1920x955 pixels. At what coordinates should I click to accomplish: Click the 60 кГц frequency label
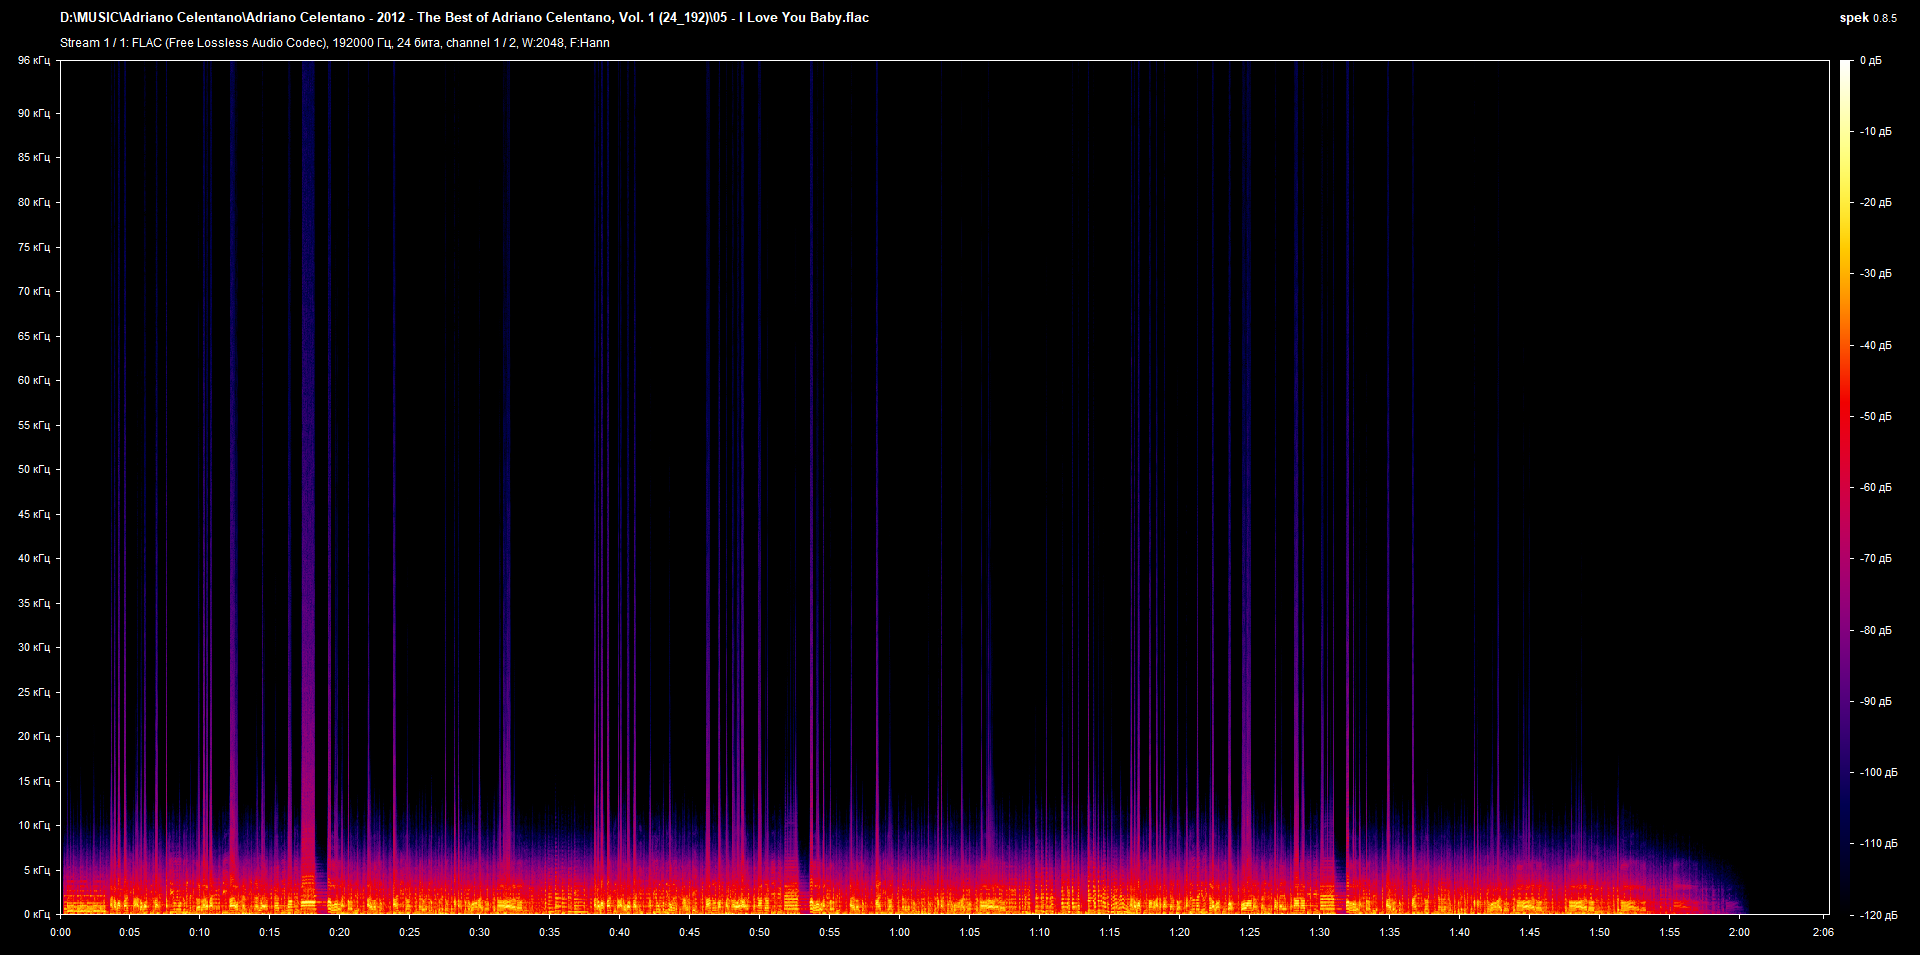pyautogui.click(x=33, y=380)
